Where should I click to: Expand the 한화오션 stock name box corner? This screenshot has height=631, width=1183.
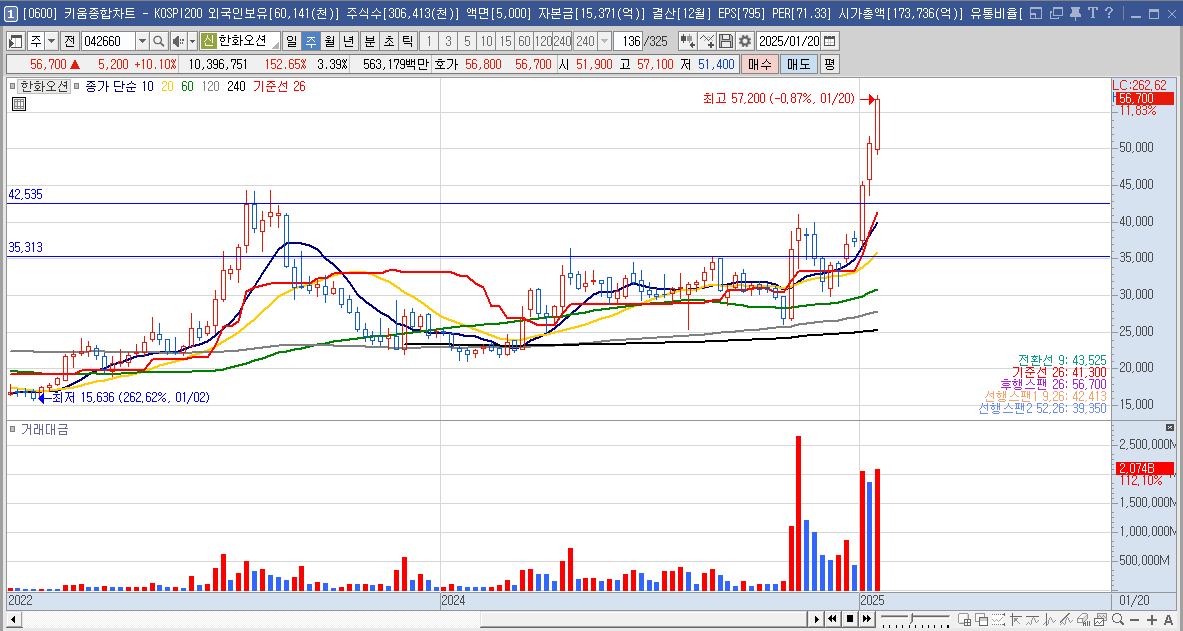coord(275,45)
